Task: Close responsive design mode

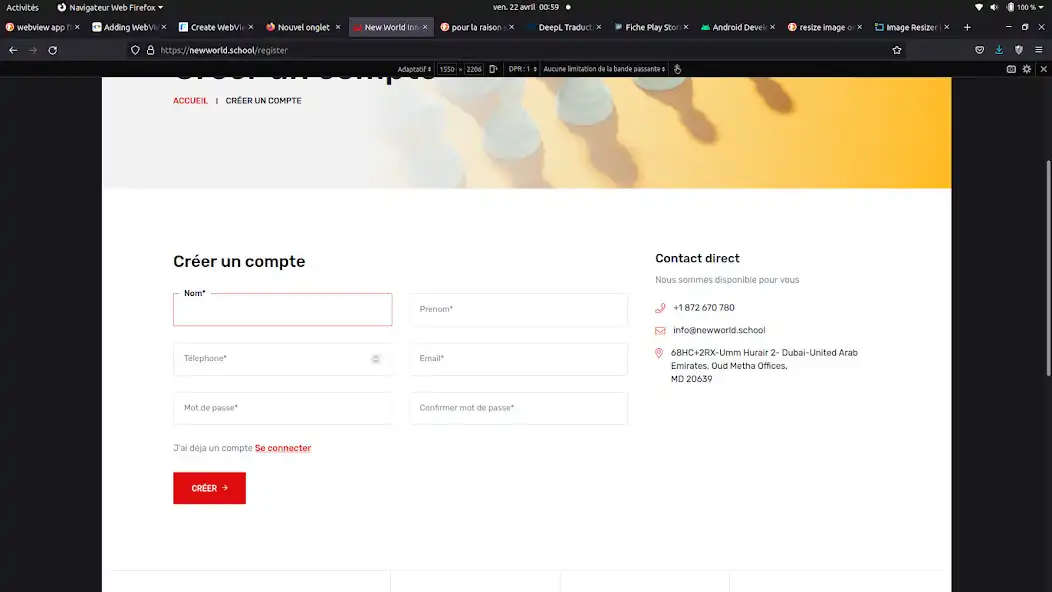Action: point(1043,69)
